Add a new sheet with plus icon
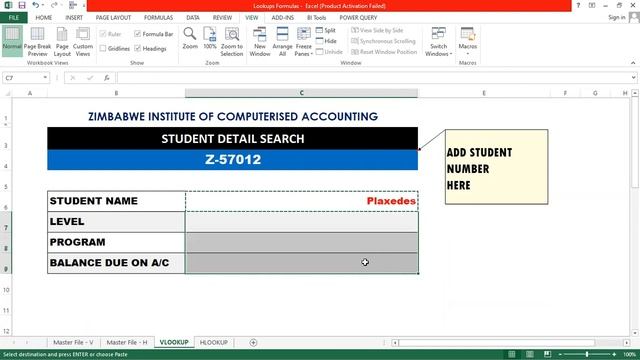 click(x=253, y=342)
